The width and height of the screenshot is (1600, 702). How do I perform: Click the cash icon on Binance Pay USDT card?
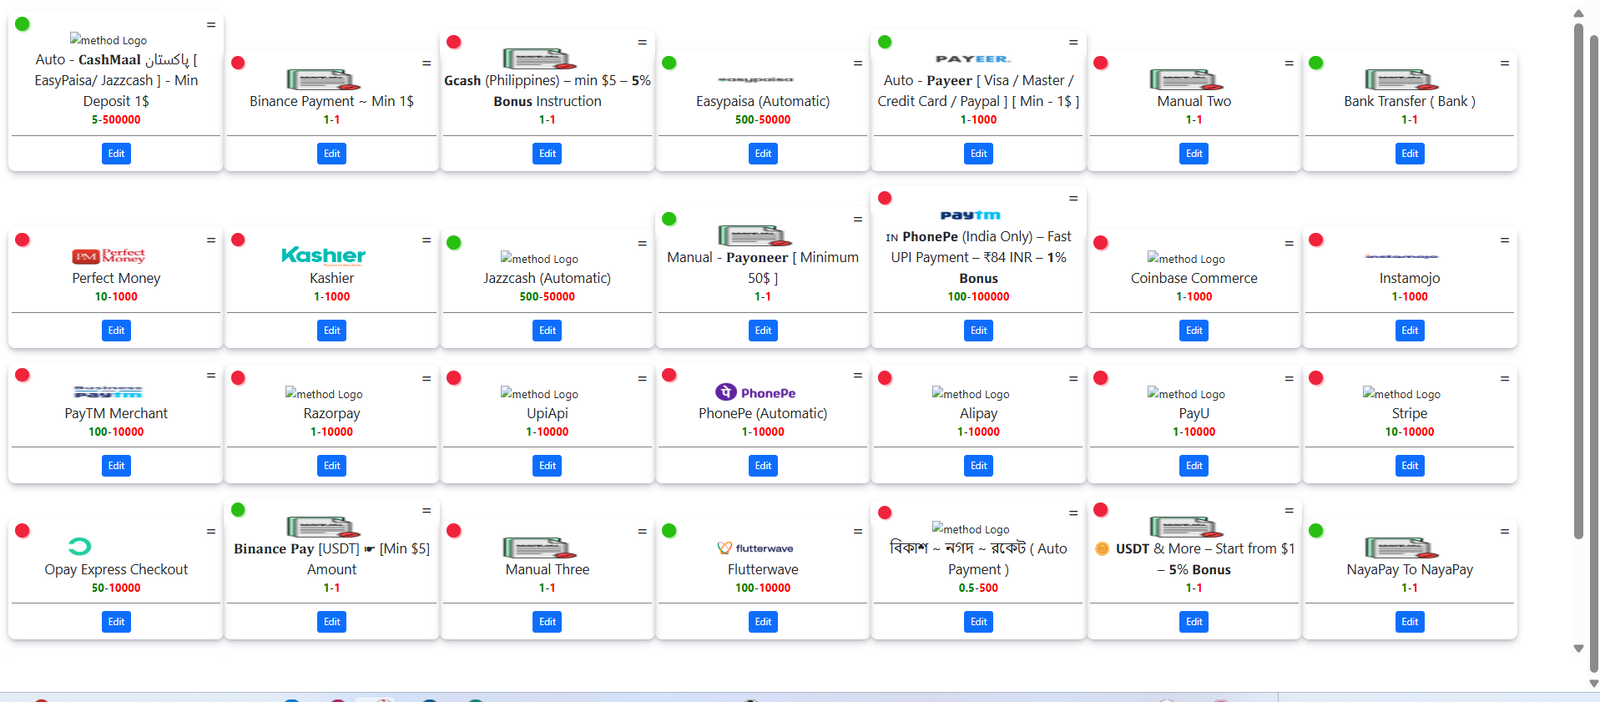pyautogui.click(x=323, y=527)
